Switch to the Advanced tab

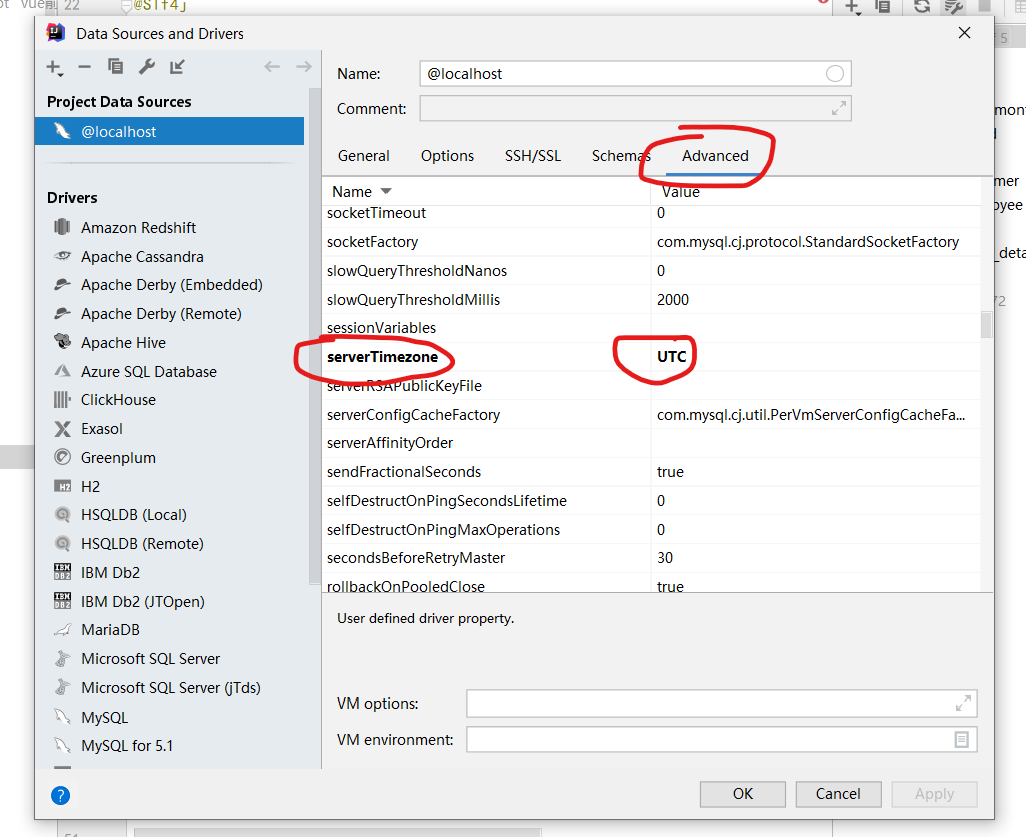tap(715, 156)
